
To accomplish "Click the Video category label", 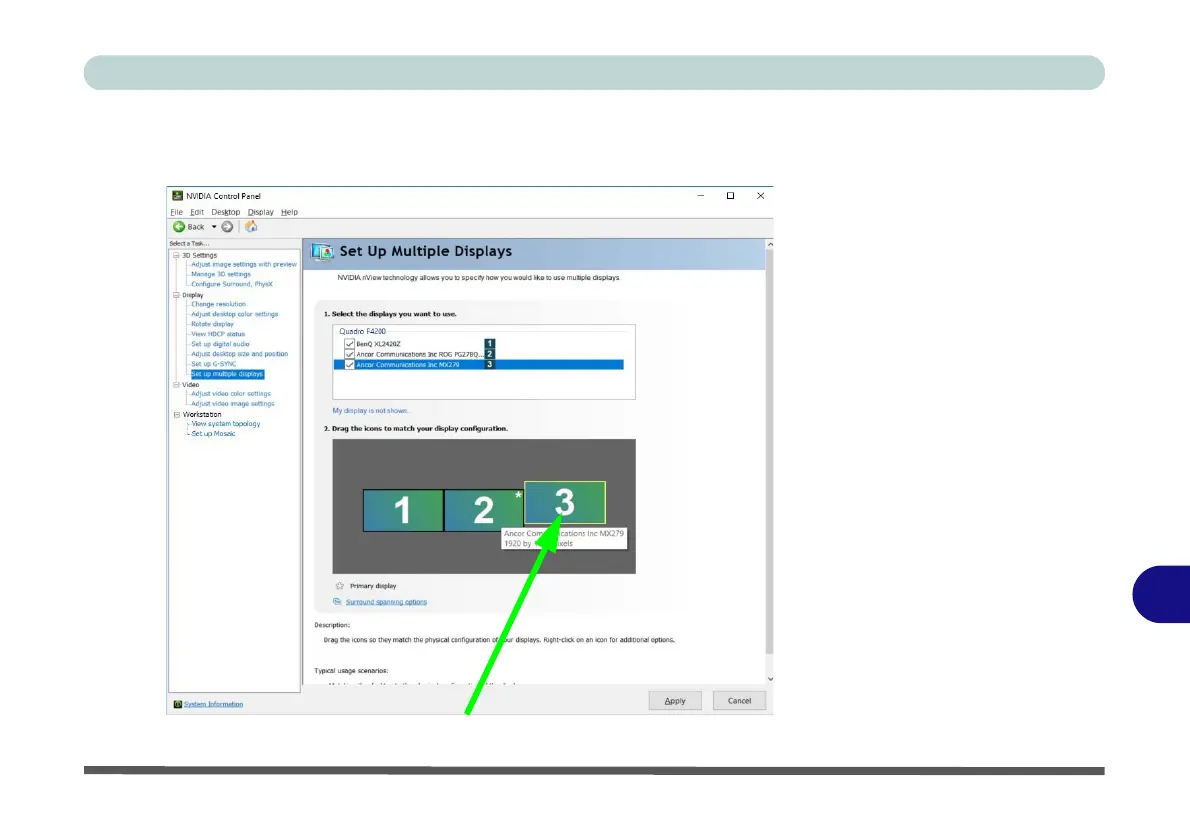I will click(190, 385).
